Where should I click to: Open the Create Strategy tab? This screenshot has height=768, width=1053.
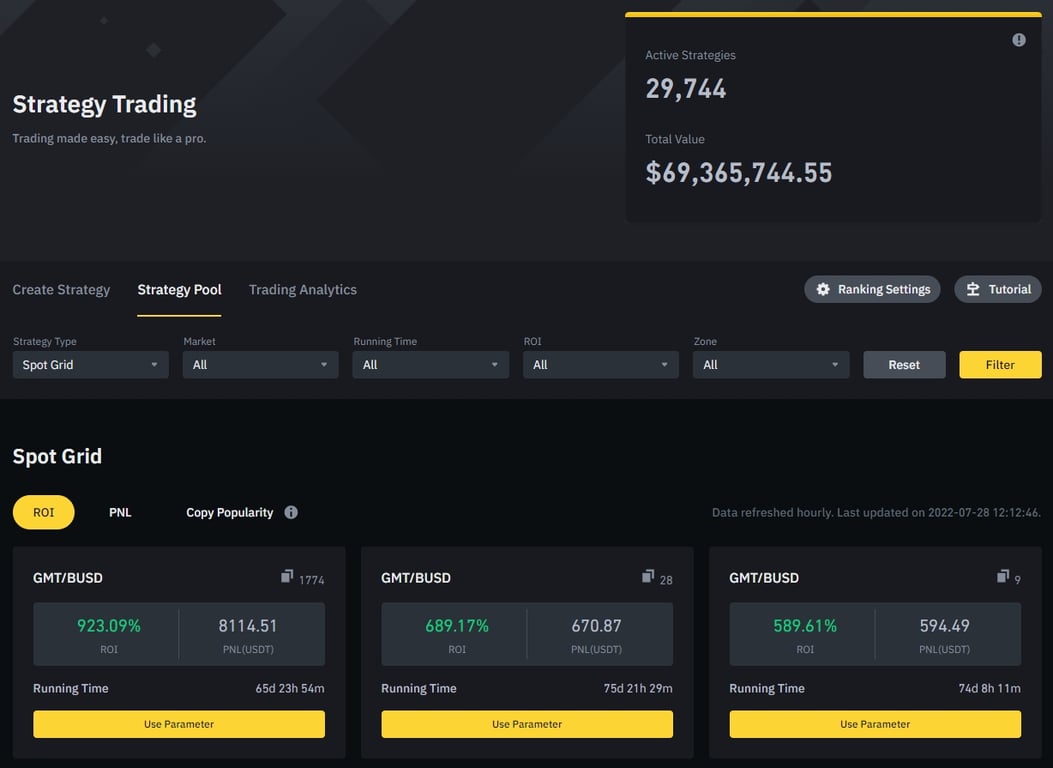(x=61, y=289)
